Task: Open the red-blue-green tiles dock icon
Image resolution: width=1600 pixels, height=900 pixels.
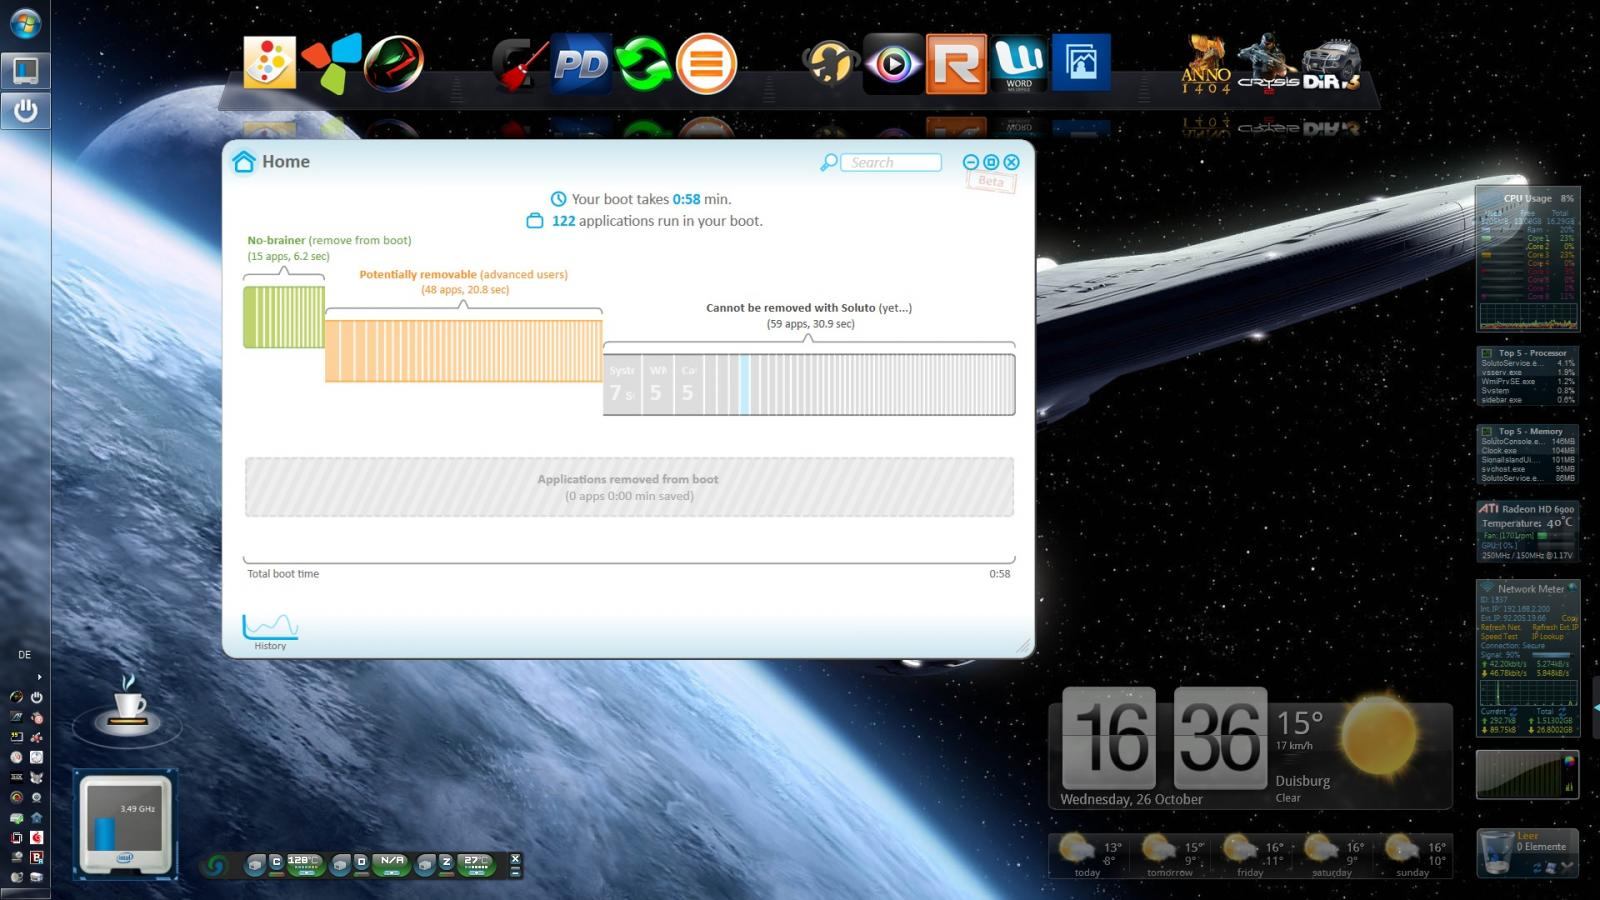Action: coord(332,63)
